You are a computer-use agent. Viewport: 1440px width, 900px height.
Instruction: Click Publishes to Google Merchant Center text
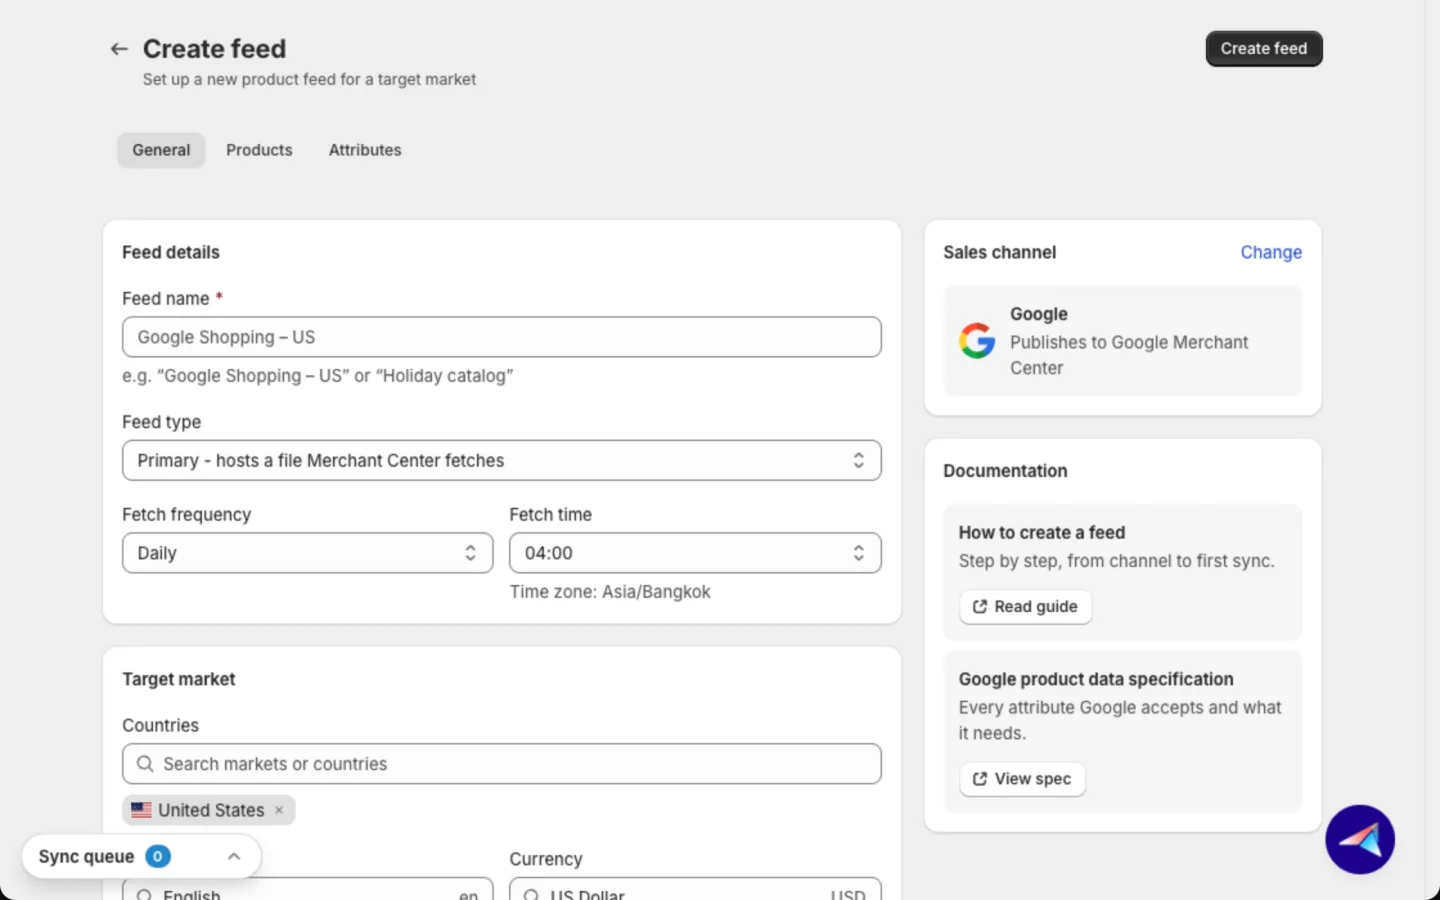(1129, 355)
